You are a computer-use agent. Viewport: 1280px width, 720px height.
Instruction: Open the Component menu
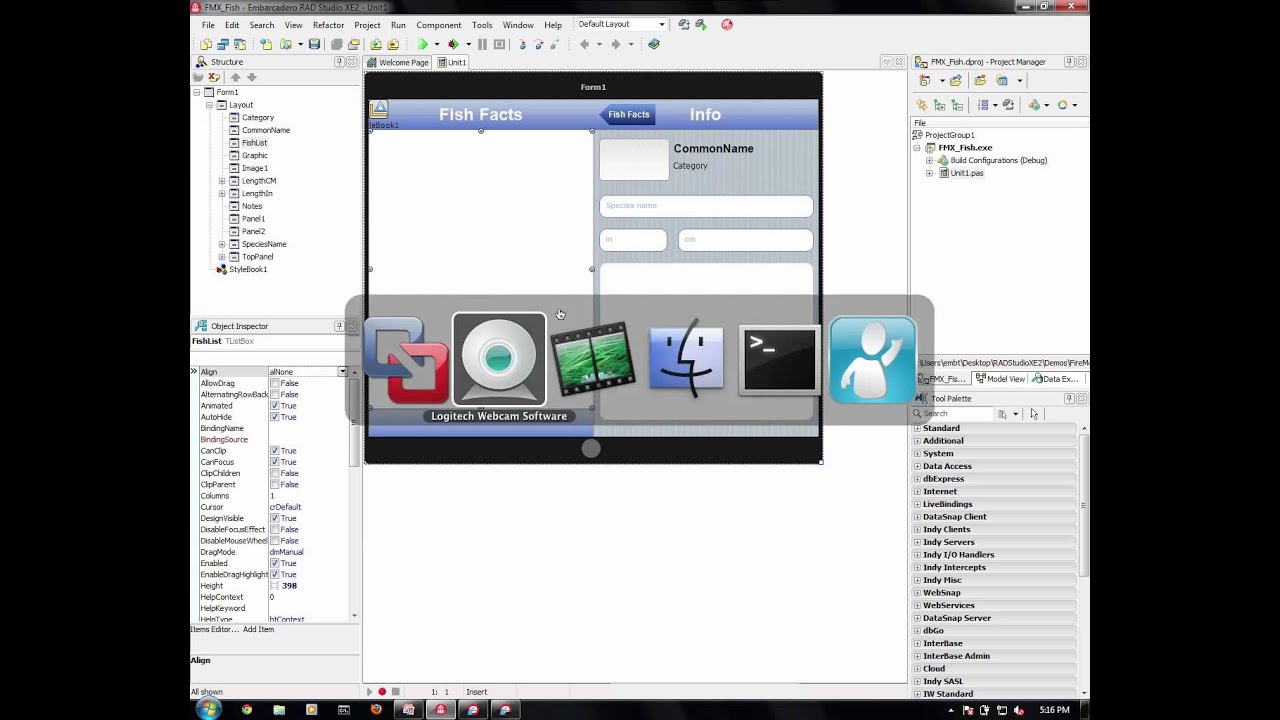click(438, 25)
